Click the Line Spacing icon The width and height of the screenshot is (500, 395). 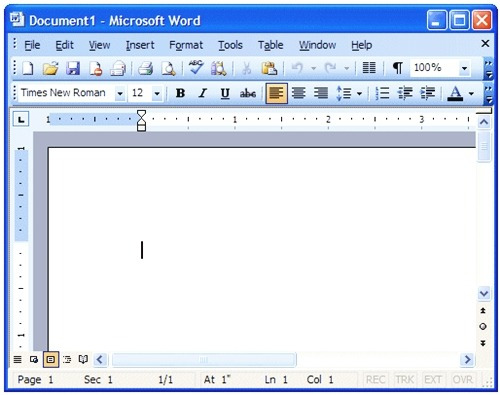pyautogui.click(x=344, y=93)
